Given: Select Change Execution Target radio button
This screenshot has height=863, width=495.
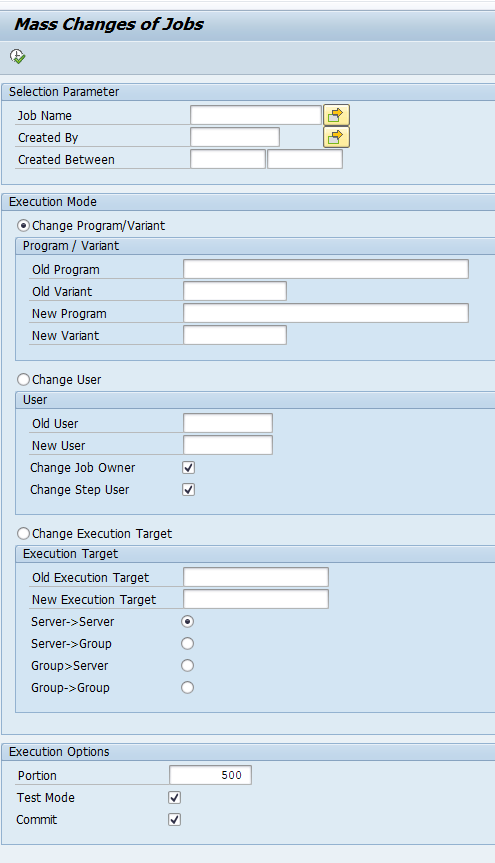Looking at the screenshot, I should pos(24,534).
